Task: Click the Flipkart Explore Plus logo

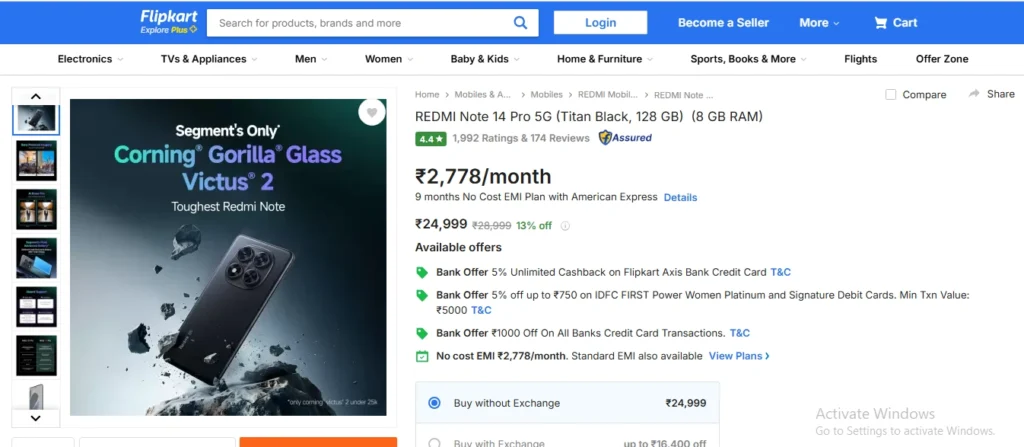Action: pyautogui.click(x=169, y=22)
